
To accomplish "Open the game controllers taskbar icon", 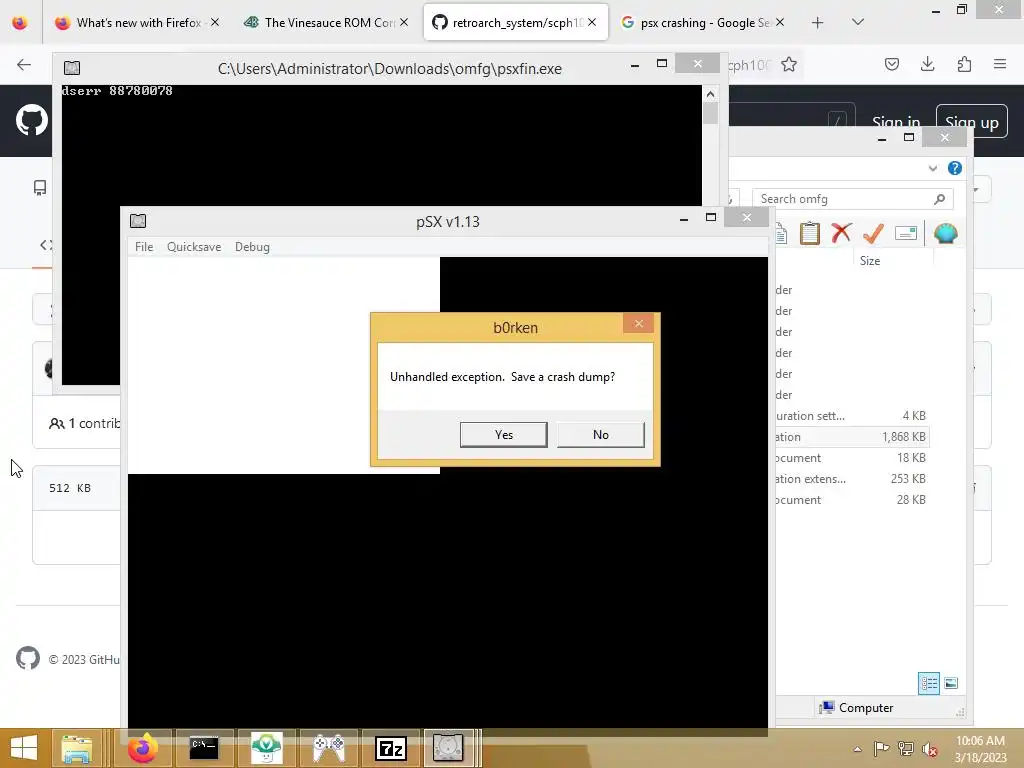I will [x=328, y=748].
